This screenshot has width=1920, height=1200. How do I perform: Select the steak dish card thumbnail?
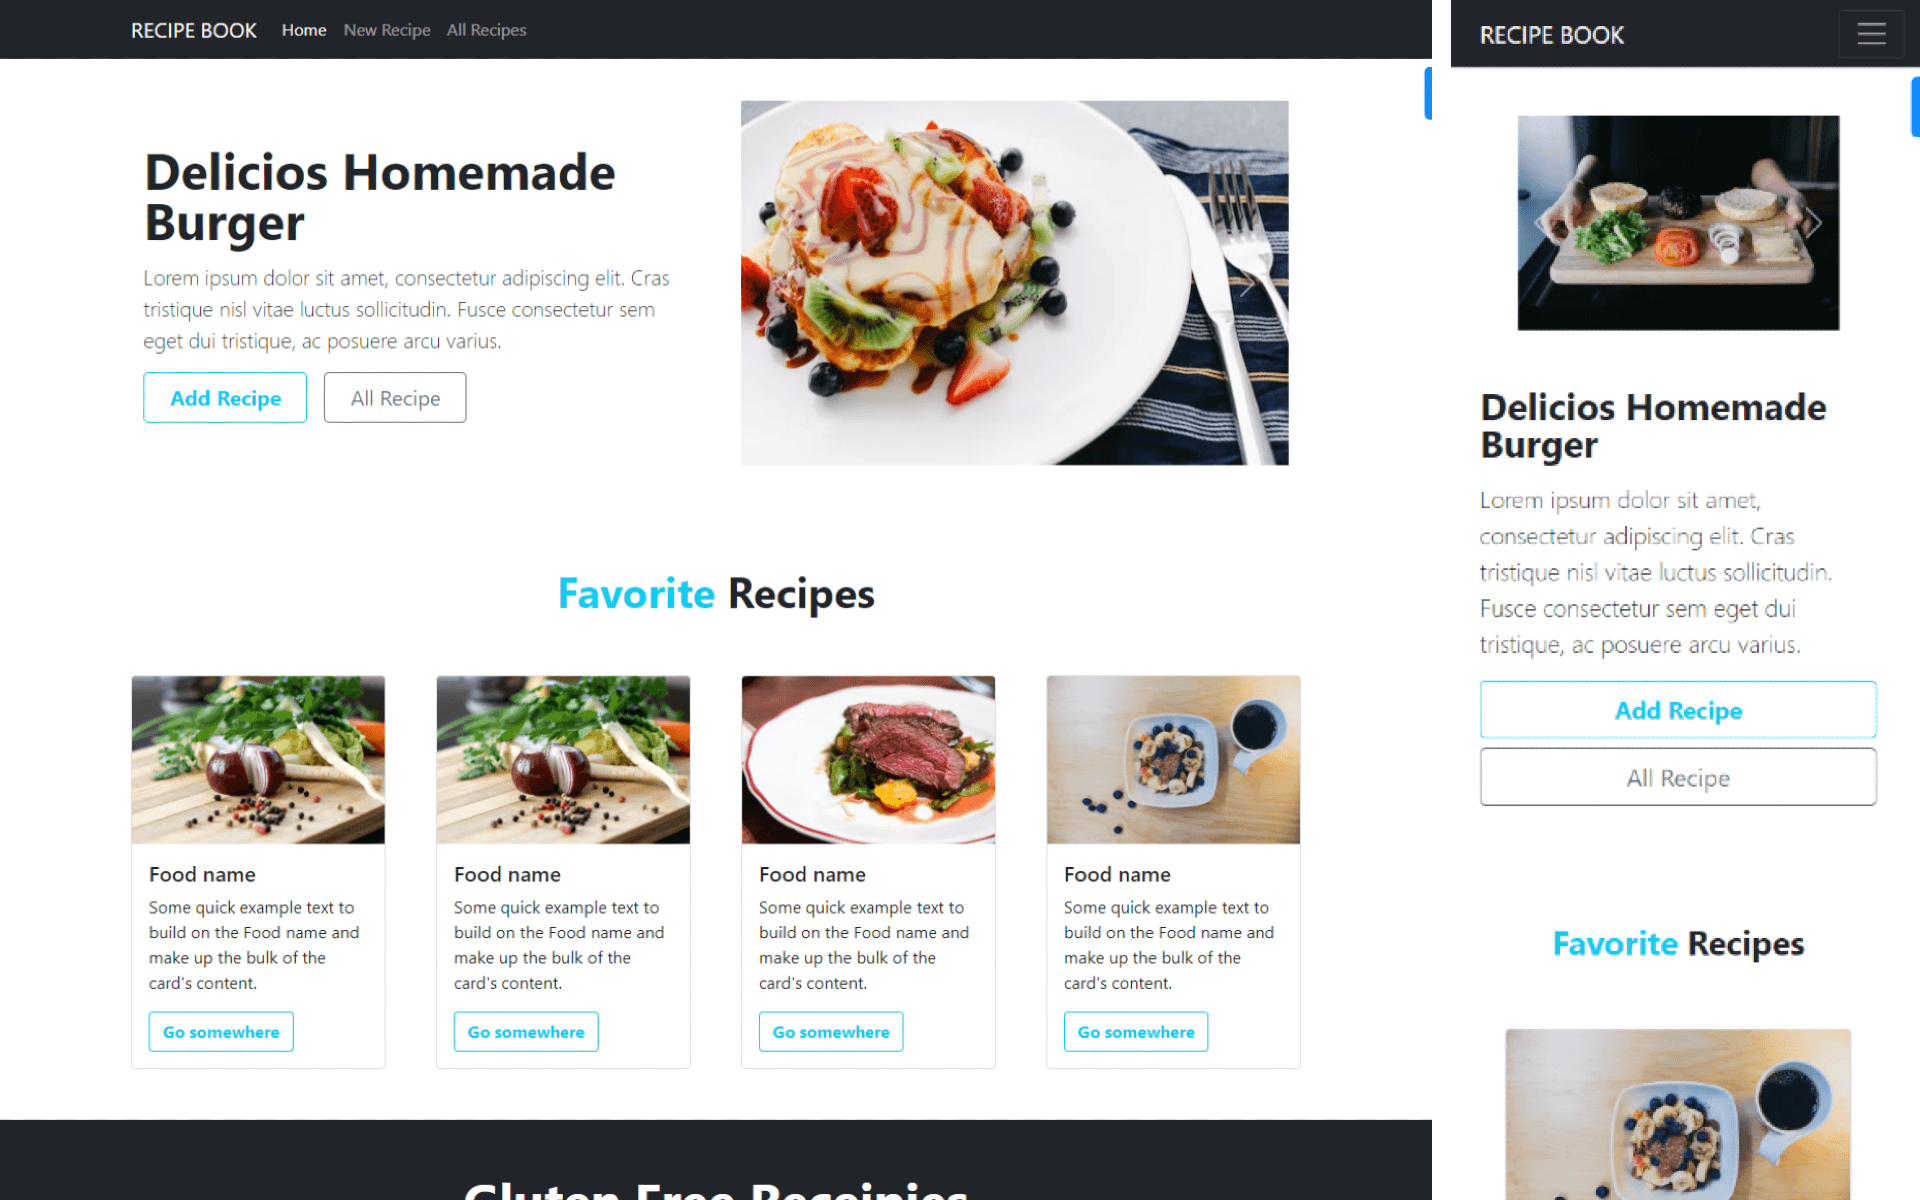pos(868,760)
